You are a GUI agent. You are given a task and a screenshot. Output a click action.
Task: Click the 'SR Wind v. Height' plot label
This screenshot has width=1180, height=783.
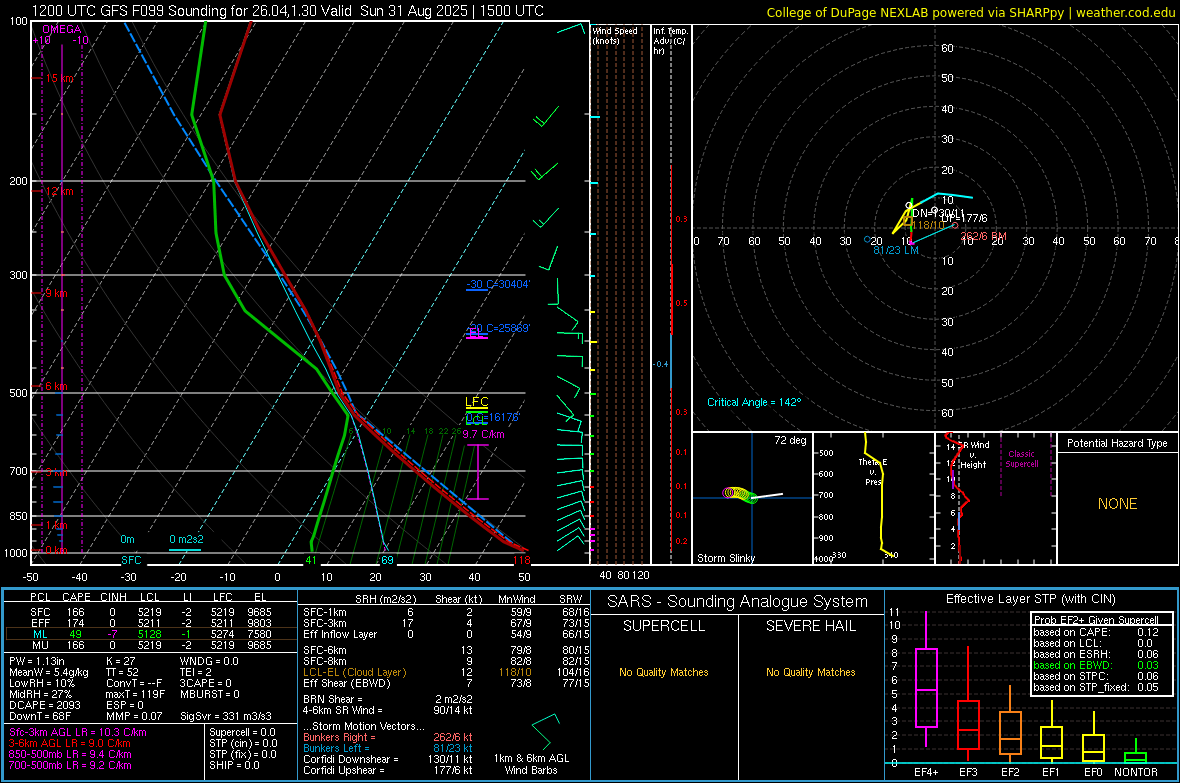[973, 455]
